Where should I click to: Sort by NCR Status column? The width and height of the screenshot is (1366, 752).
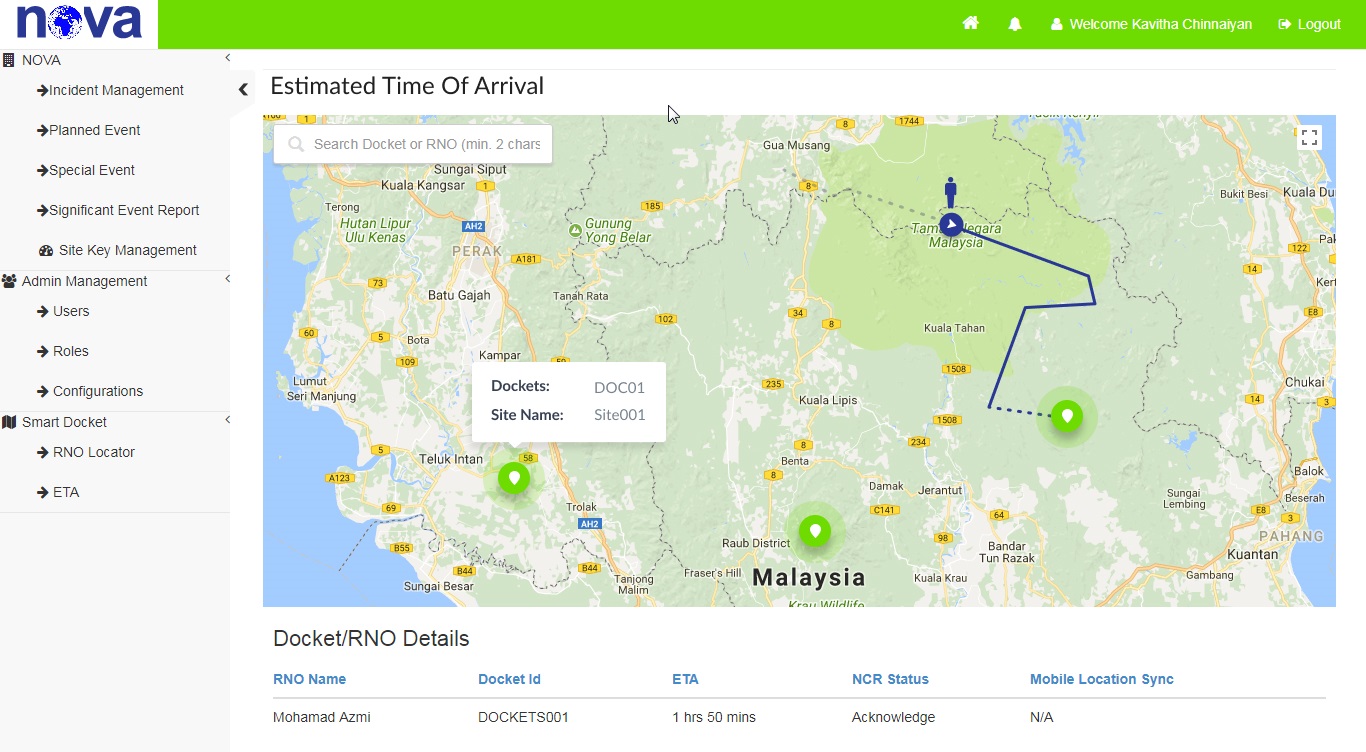click(x=890, y=679)
